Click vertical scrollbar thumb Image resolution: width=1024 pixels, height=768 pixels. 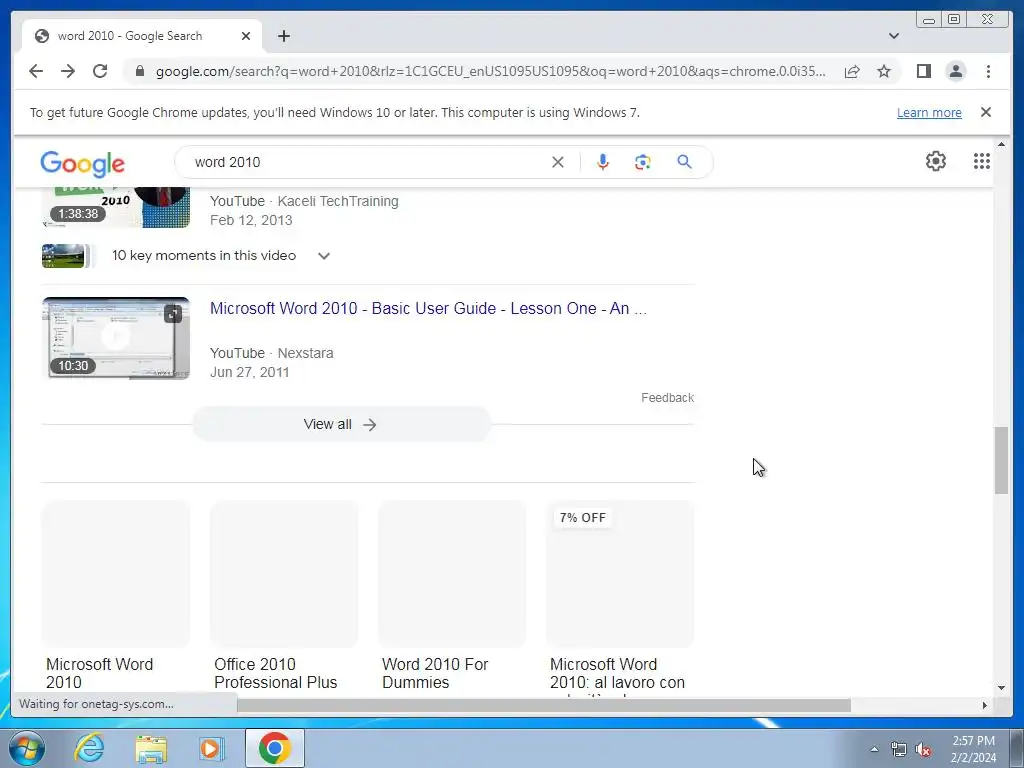coord(1001,460)
